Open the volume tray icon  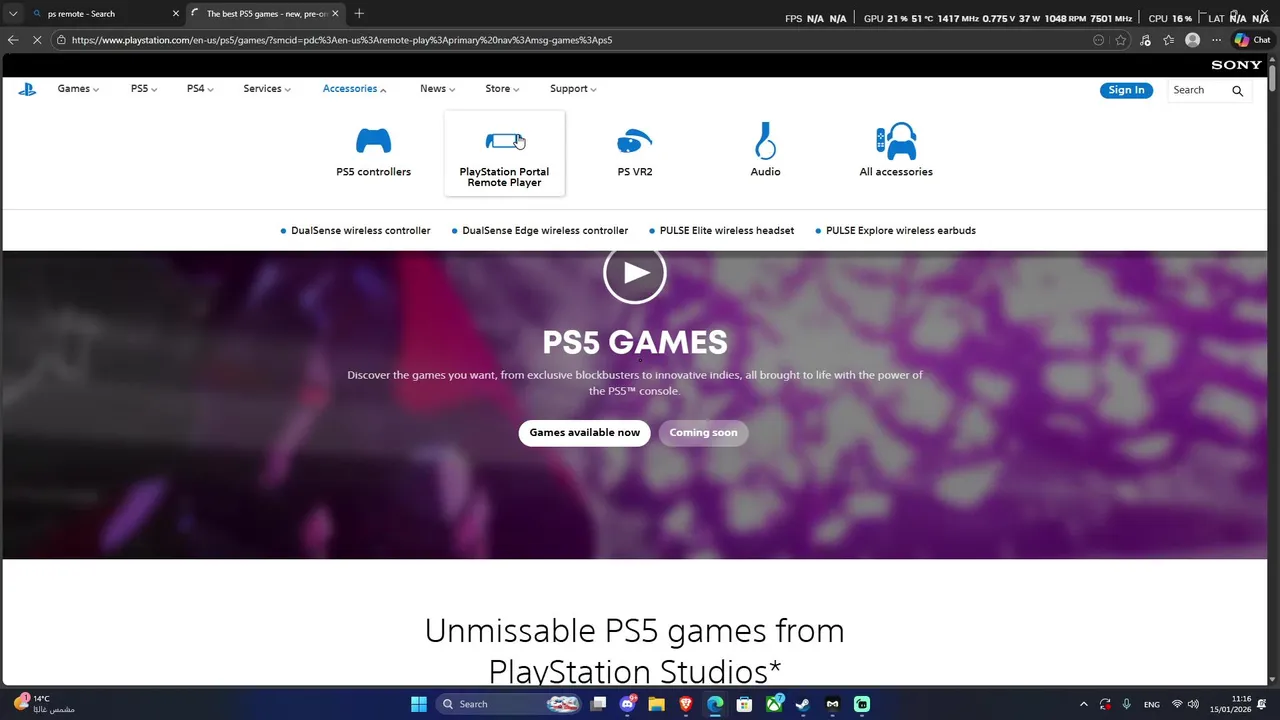(x=1193, y=704)
